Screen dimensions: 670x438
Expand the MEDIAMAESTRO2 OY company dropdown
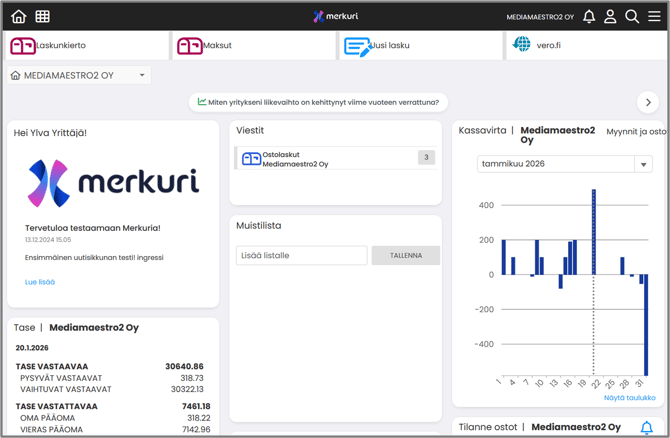78,75
